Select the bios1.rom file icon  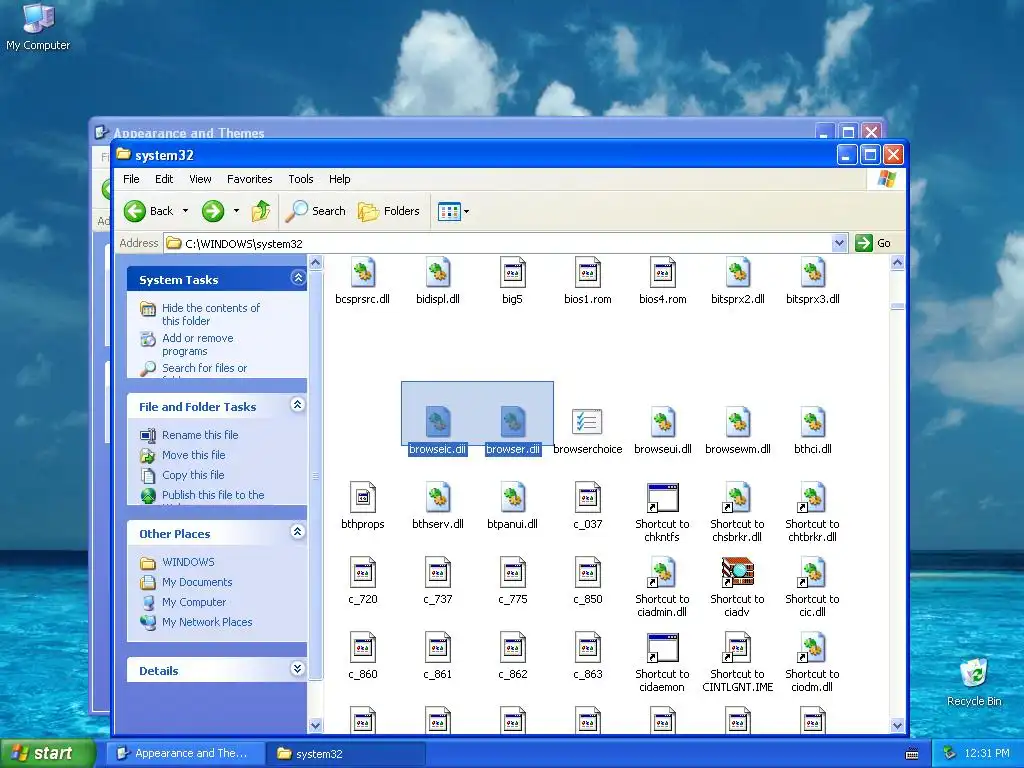[x=588, y=272]
